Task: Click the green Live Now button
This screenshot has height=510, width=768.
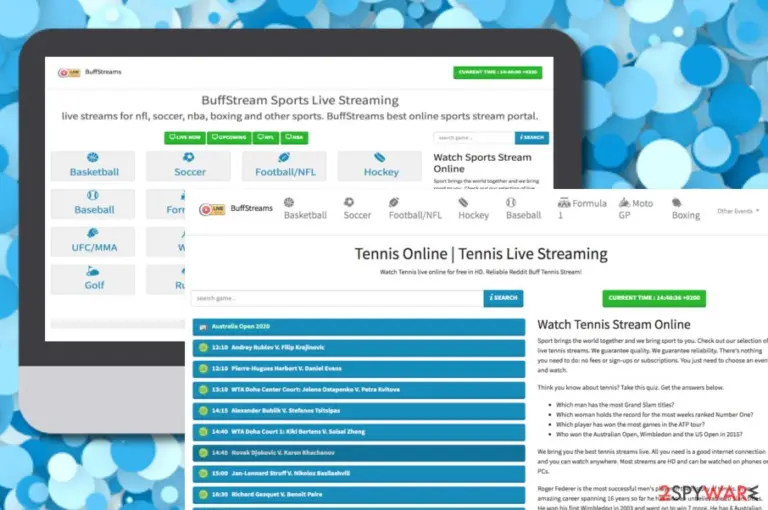Action: tap(185, 138)
